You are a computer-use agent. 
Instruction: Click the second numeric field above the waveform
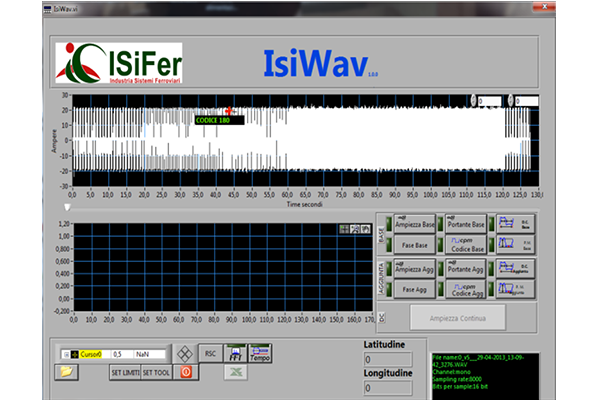(527, 101)
